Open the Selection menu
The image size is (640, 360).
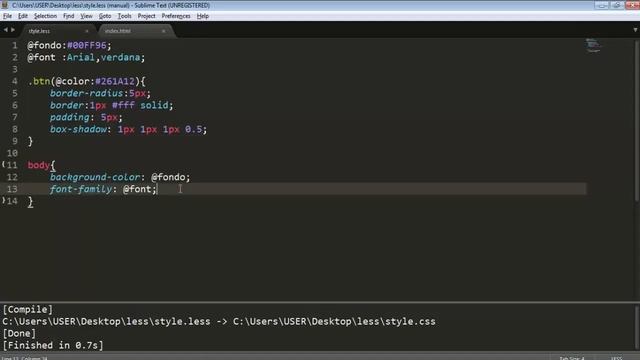tap(45, 16)
